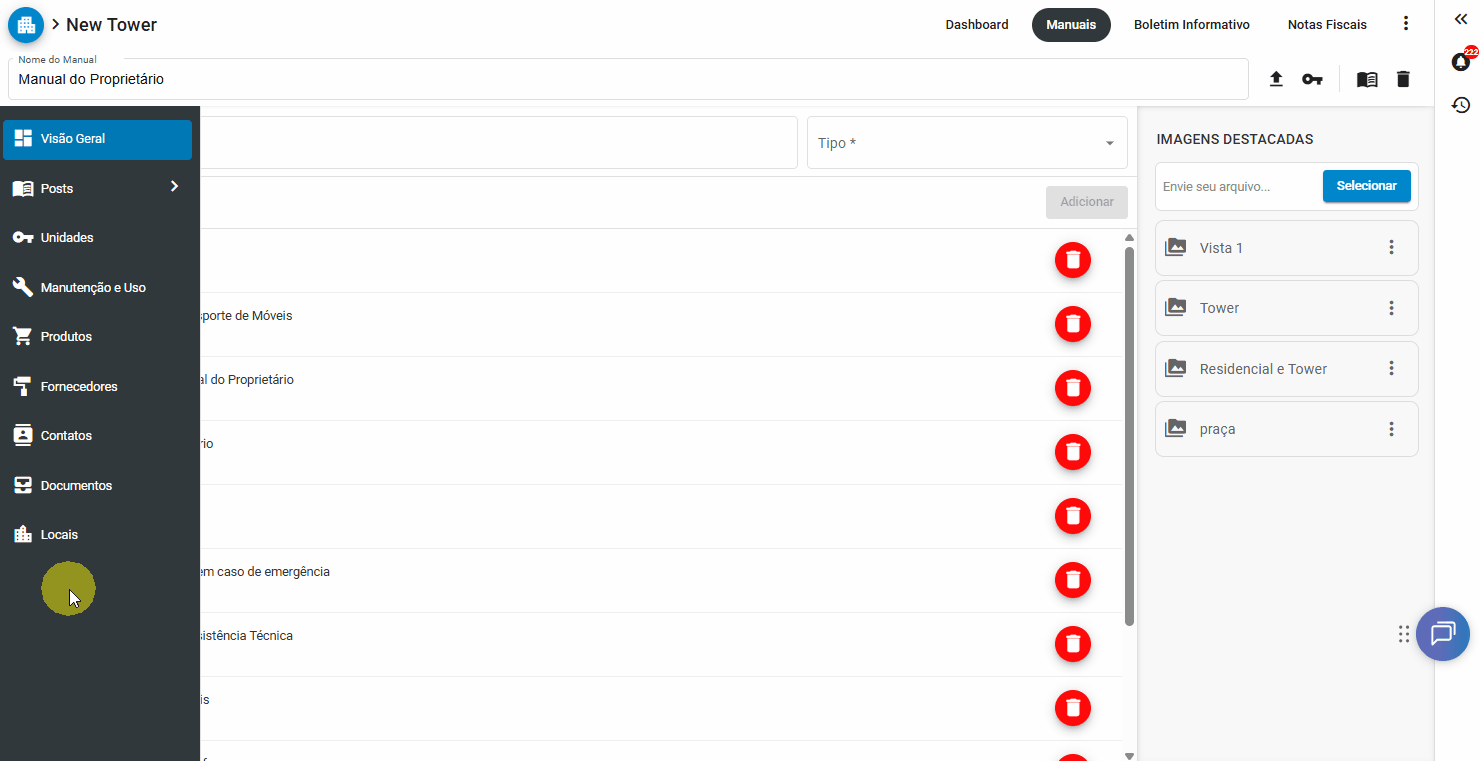This screenshot has width=1480, height=761.
Task: Open options menu for Vista 1 image
Action: (x=1391, y=247)
